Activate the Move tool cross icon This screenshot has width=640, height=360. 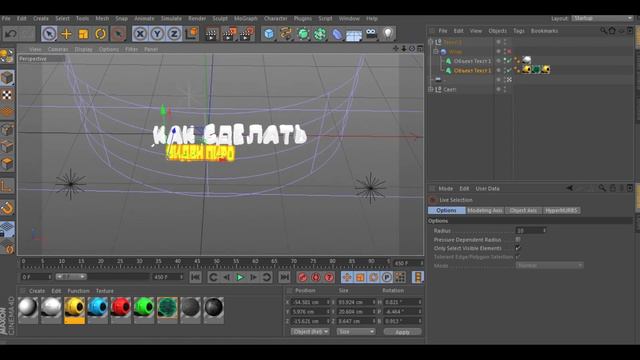(x=66, y=34)
